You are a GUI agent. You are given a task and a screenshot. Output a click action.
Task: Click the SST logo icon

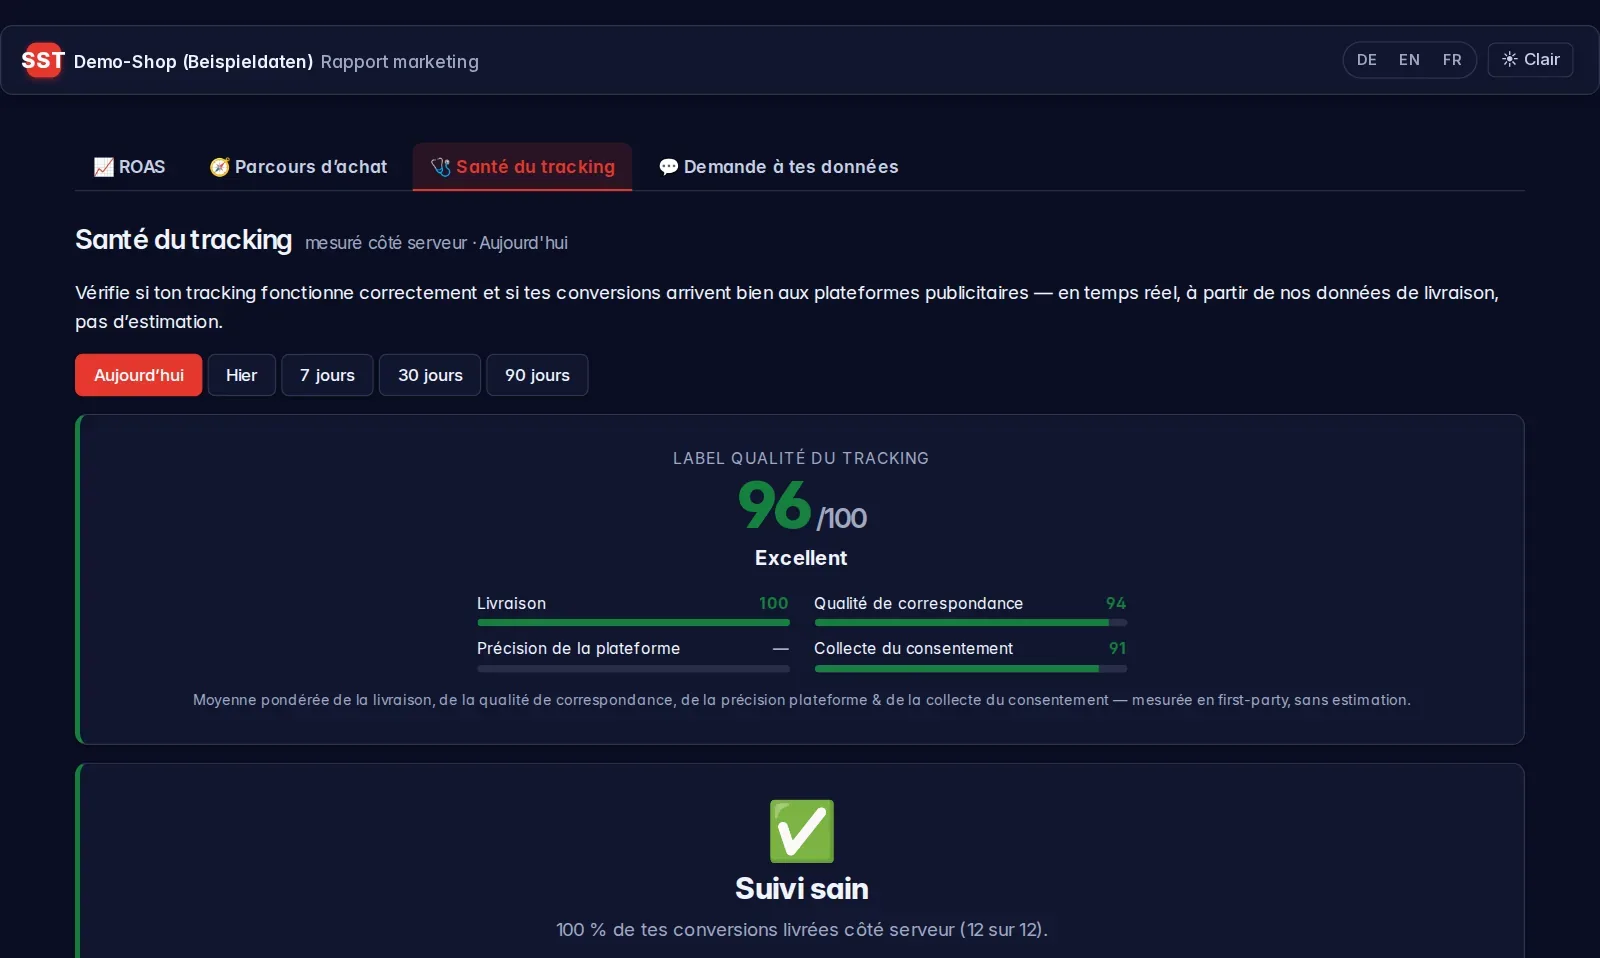(x=43, y=60)
